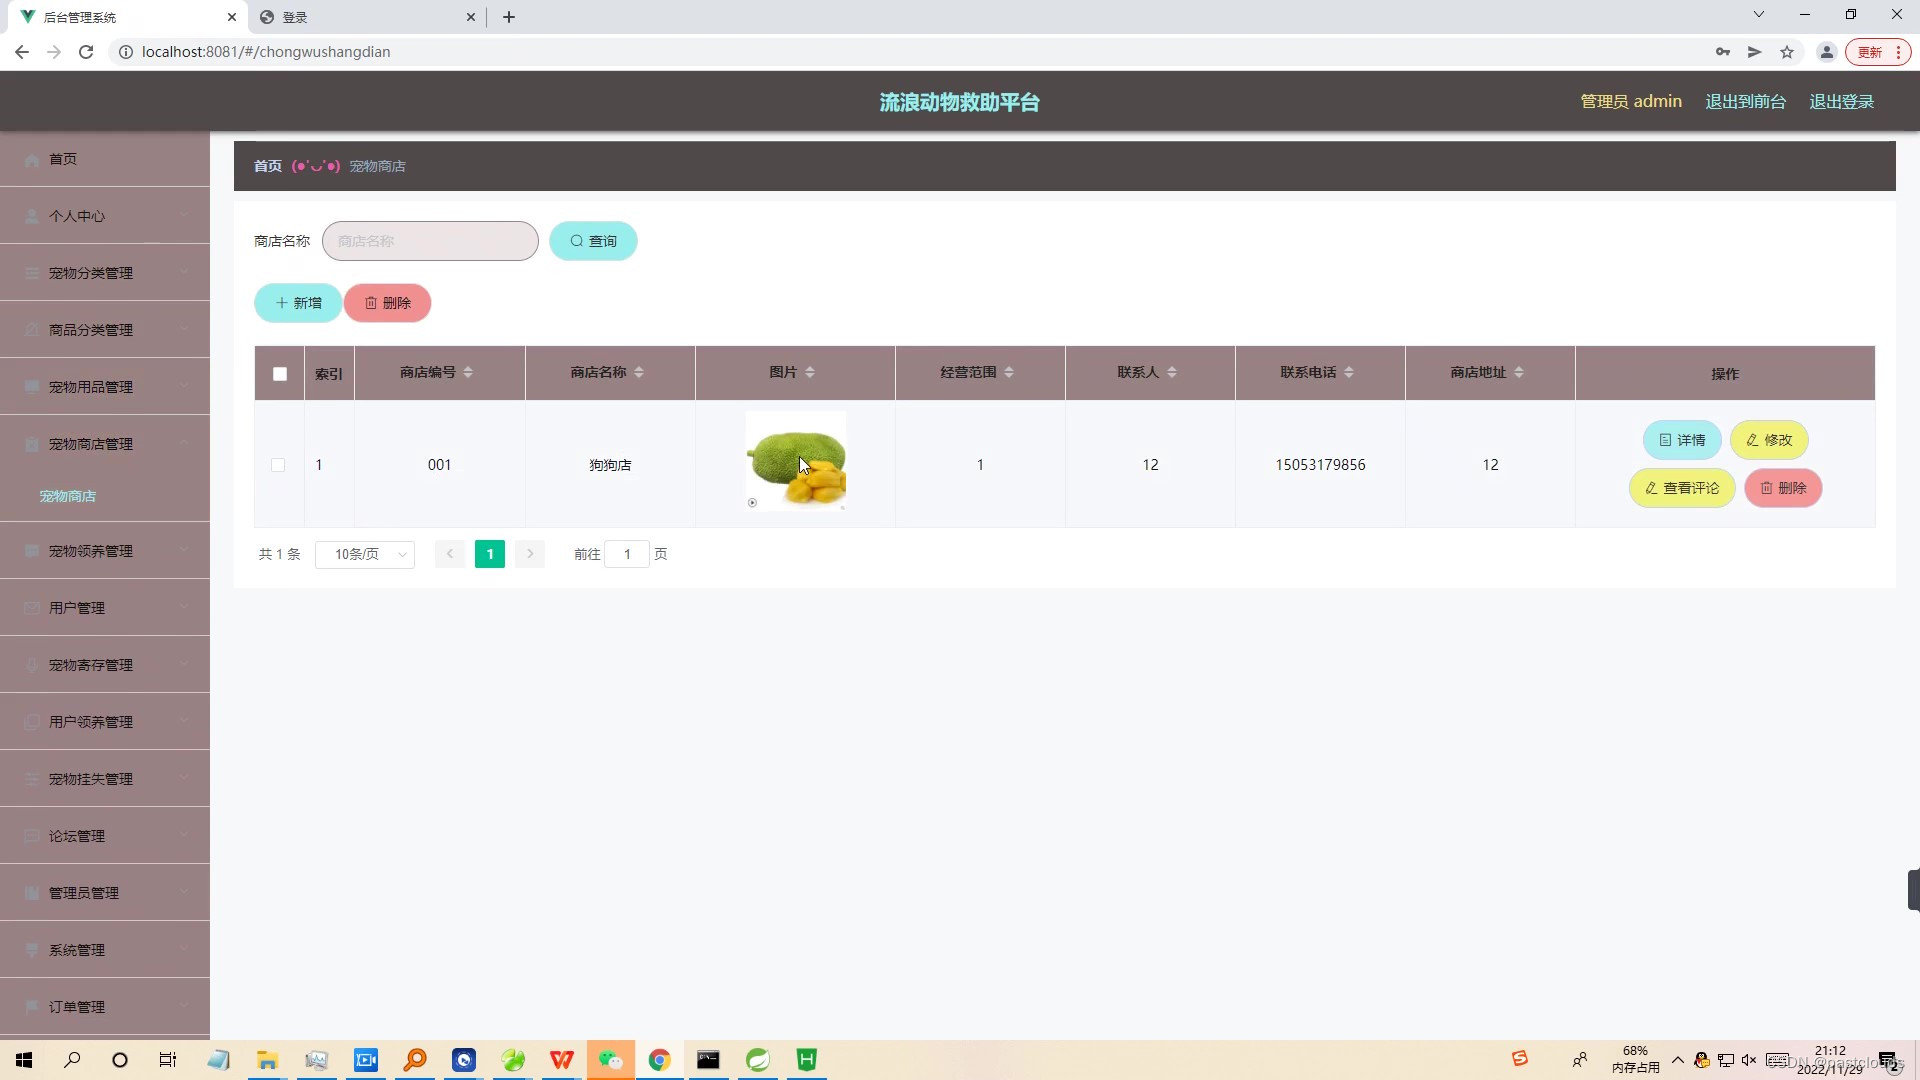Open the 10条/页 page-size dropdown
This screenshot has height=1080, width=1920.
click(x=364, y=554)
